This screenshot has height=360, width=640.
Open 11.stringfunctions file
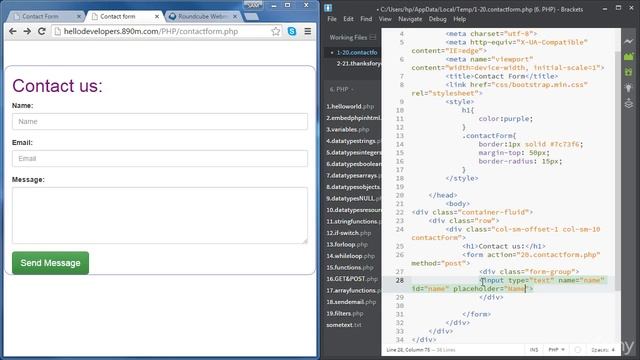pos(353,221)
